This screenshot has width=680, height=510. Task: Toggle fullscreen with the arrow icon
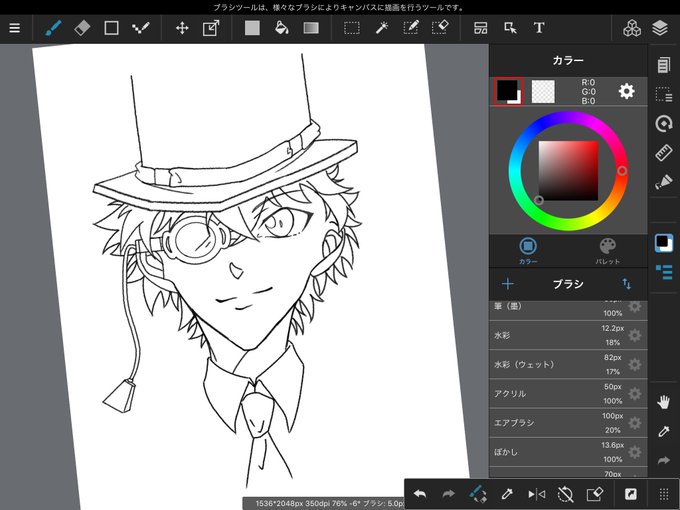point(631,494)
